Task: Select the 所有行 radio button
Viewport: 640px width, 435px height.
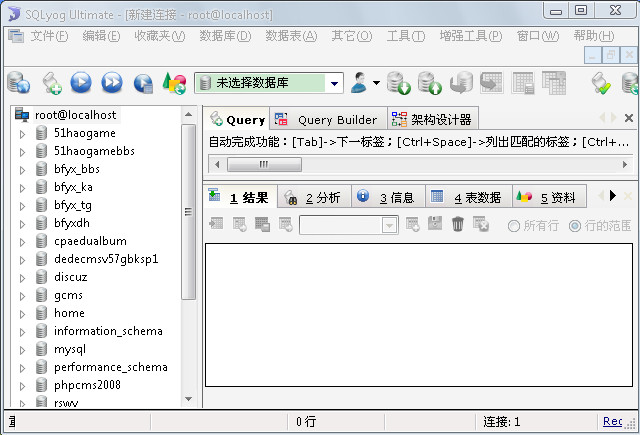Action: (x=514, y=226)
